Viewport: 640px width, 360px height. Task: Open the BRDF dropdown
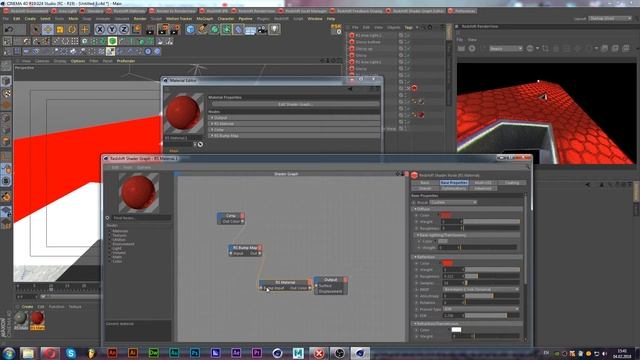click(481, 289)
